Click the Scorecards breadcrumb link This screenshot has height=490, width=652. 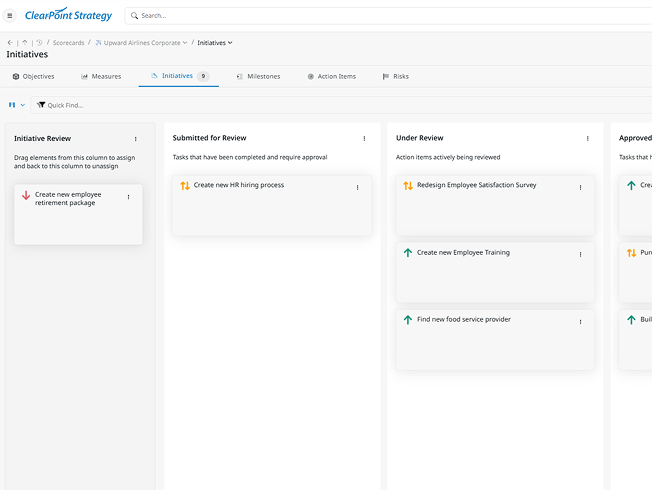68,43
